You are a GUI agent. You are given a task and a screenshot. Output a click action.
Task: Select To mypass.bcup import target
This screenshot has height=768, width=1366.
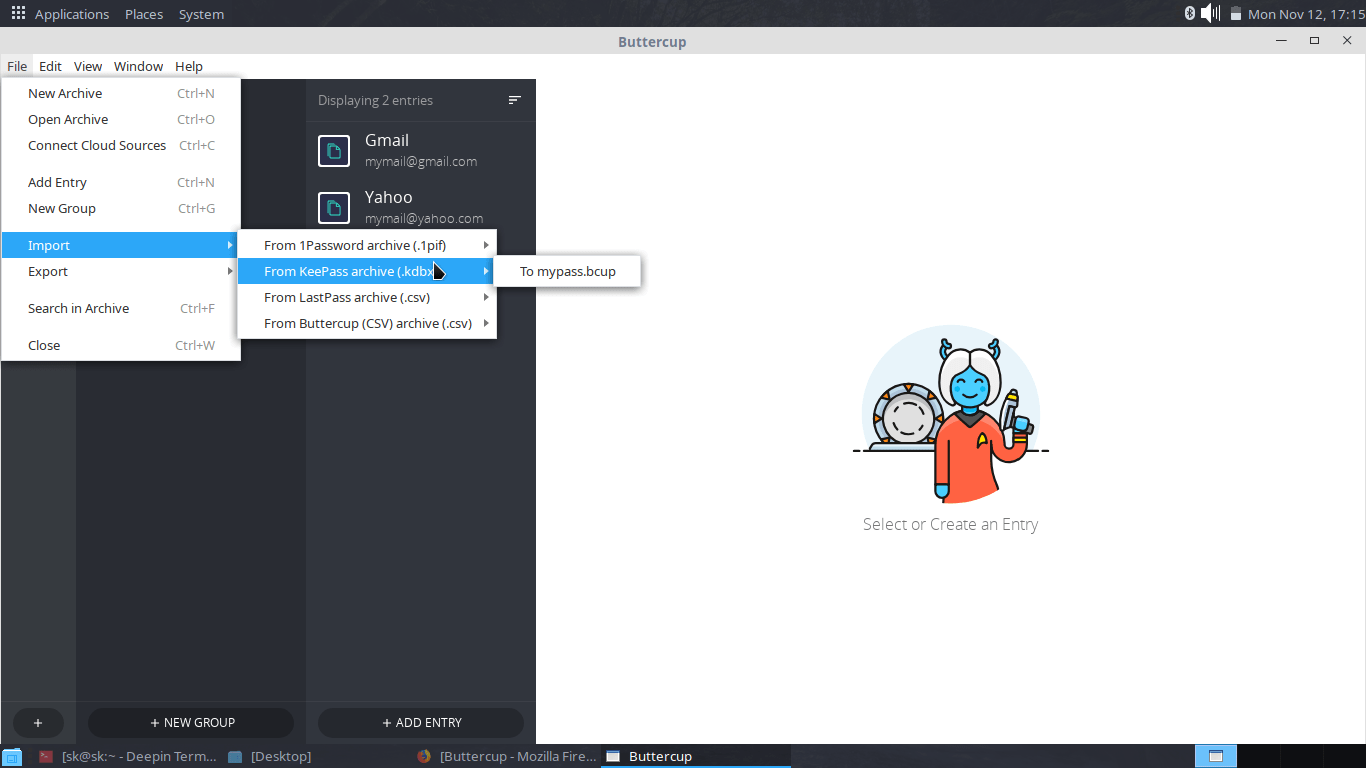click(567, 271)
